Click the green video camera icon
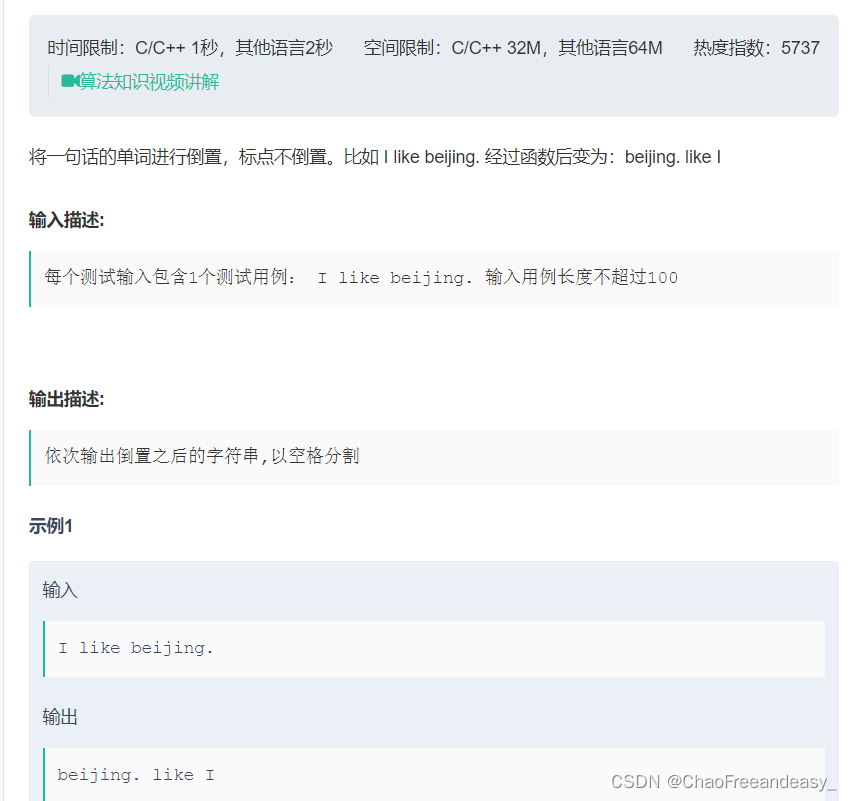 coord(70,81)
